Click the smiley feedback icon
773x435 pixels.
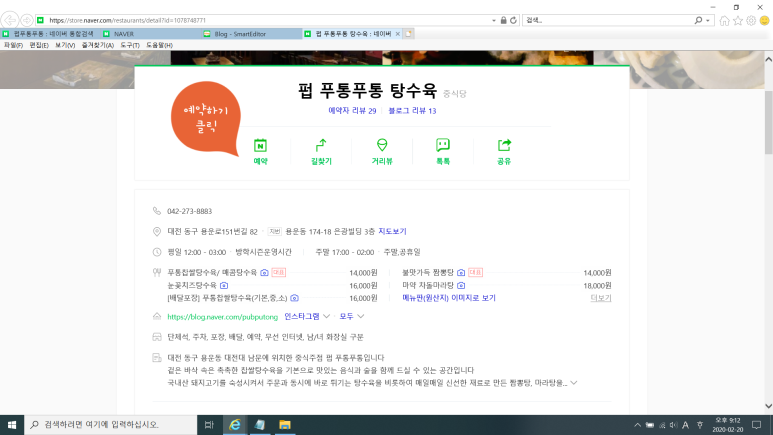pyautogui.click(x=764, y=21)
